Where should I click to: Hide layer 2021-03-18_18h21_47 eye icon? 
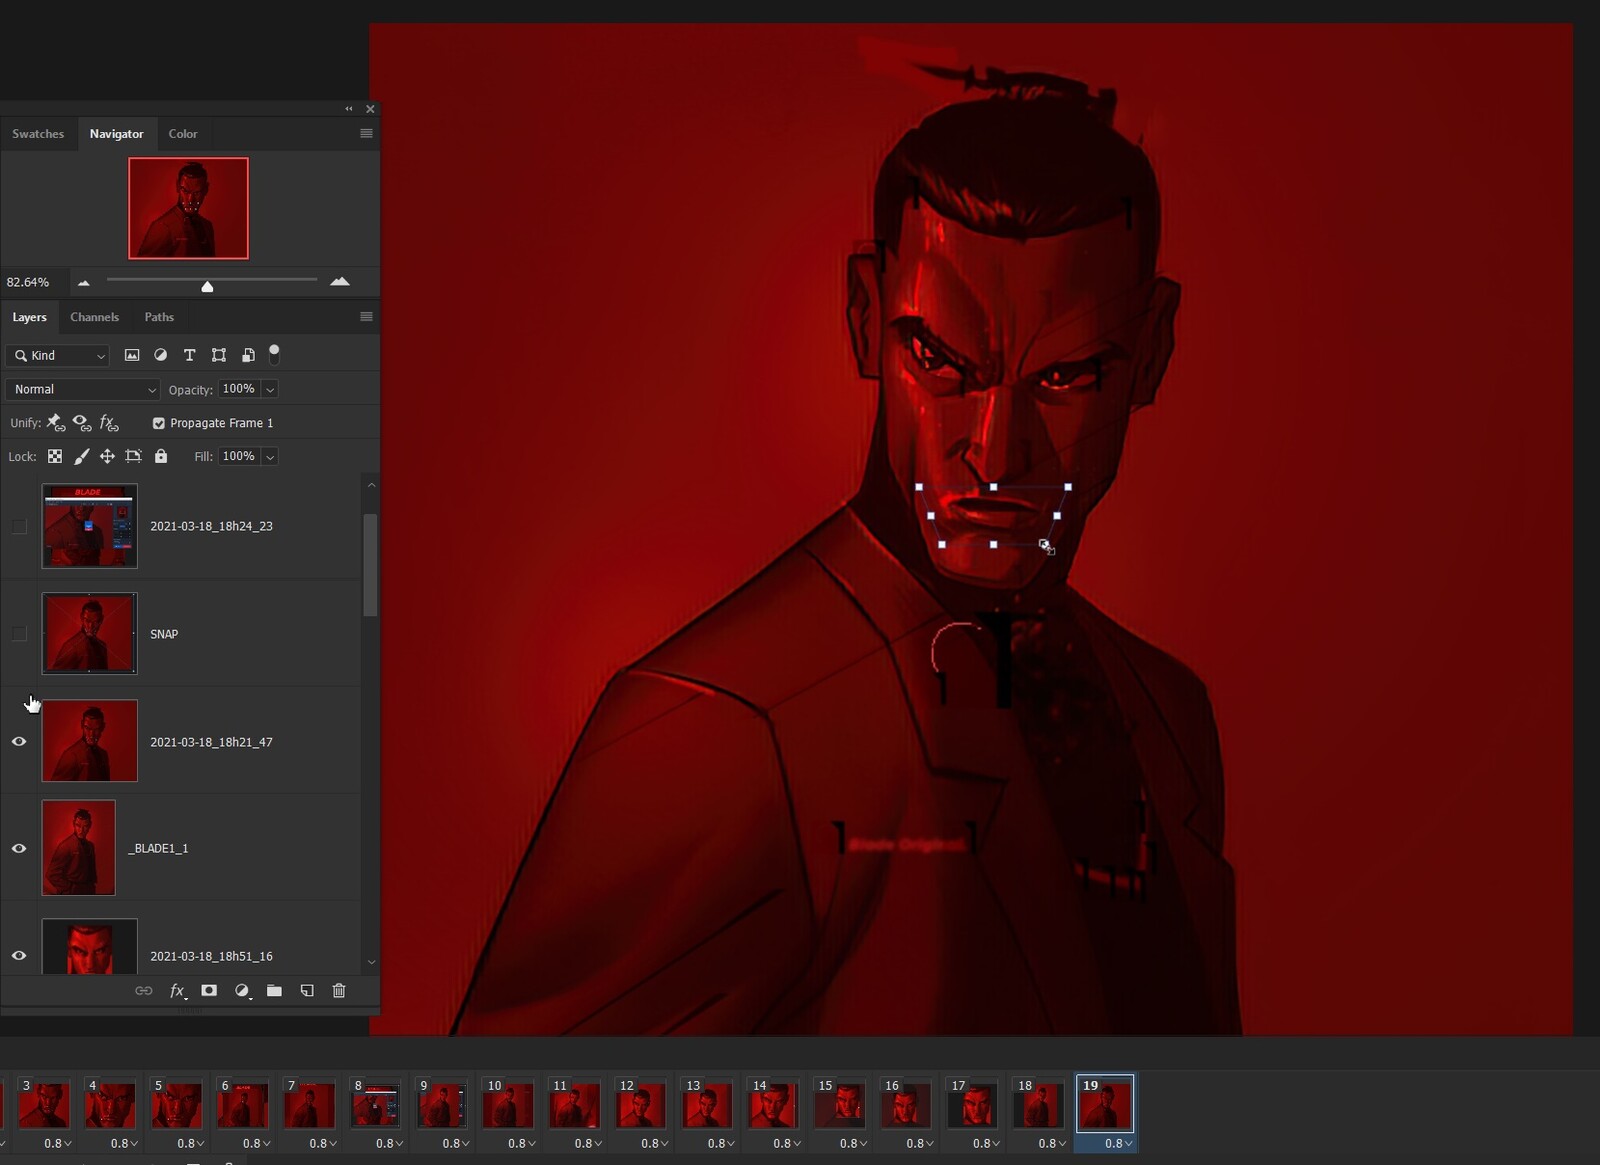[19, 741]
